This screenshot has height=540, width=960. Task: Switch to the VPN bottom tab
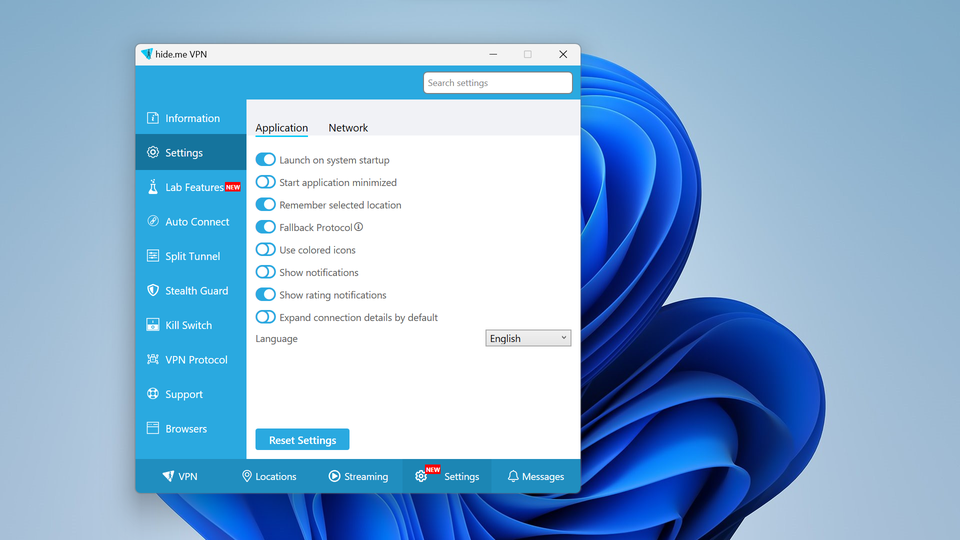(x=180, y=476)
